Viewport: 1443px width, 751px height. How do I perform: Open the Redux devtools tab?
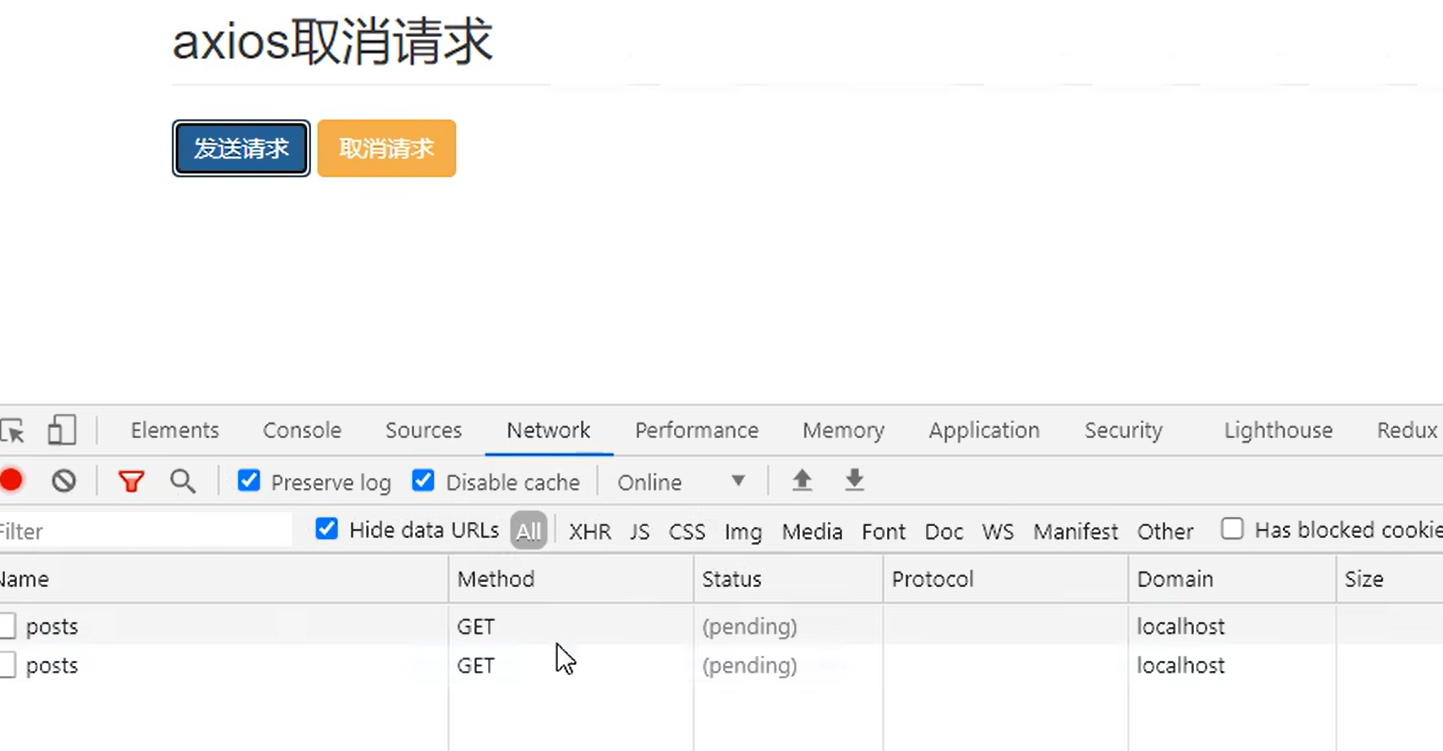point(1406,430)
